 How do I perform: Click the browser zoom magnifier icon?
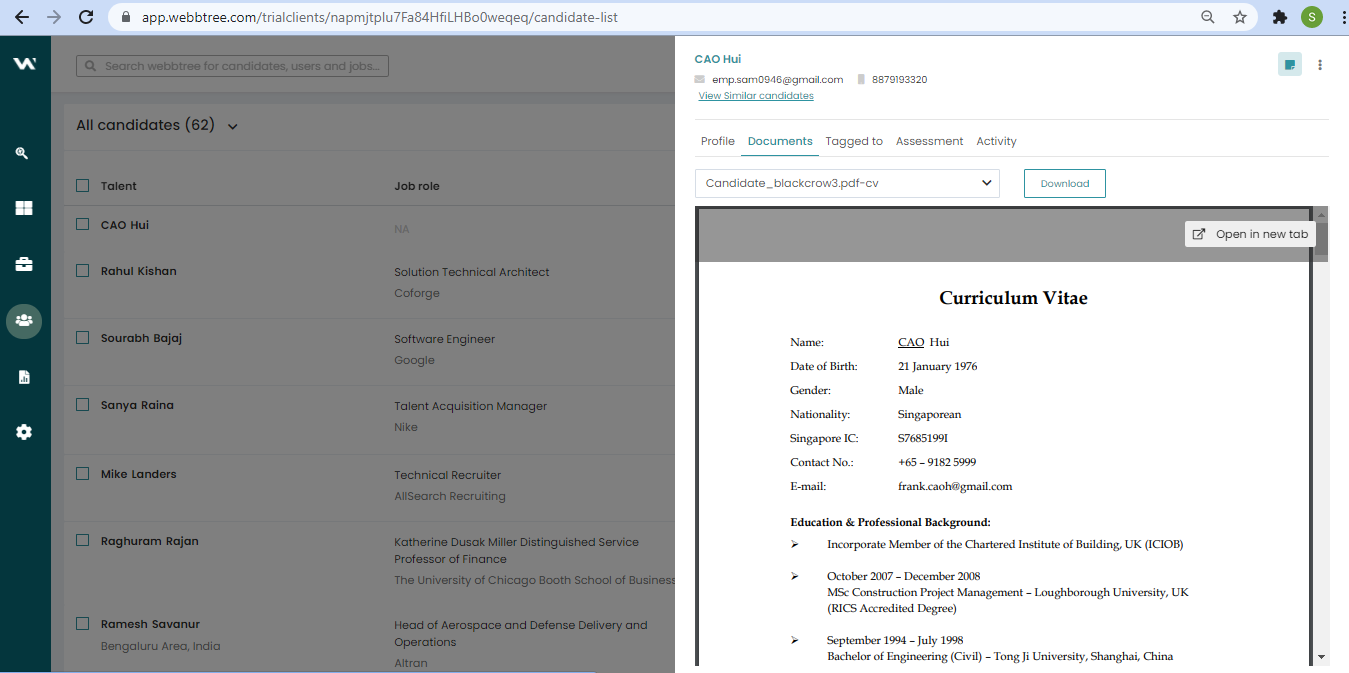pyautogui.click(x=1208, y=17)
